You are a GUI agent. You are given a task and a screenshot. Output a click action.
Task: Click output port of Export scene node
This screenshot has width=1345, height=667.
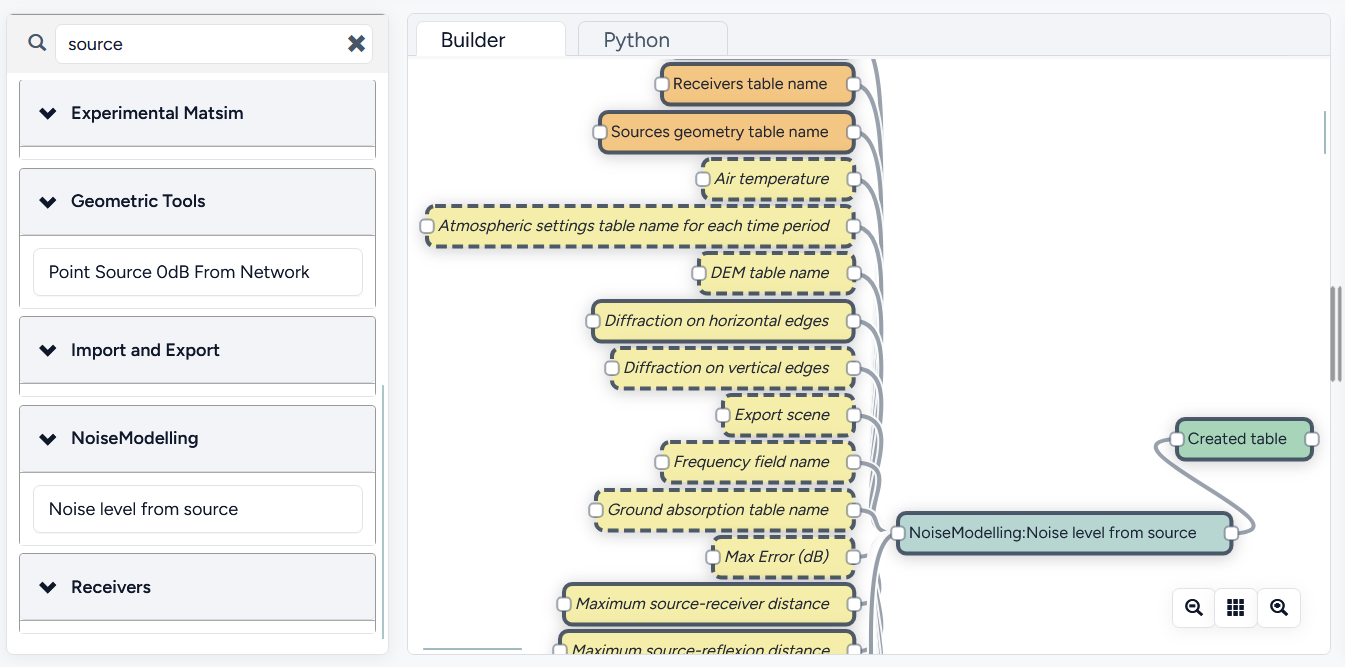(x=853, y=415)
